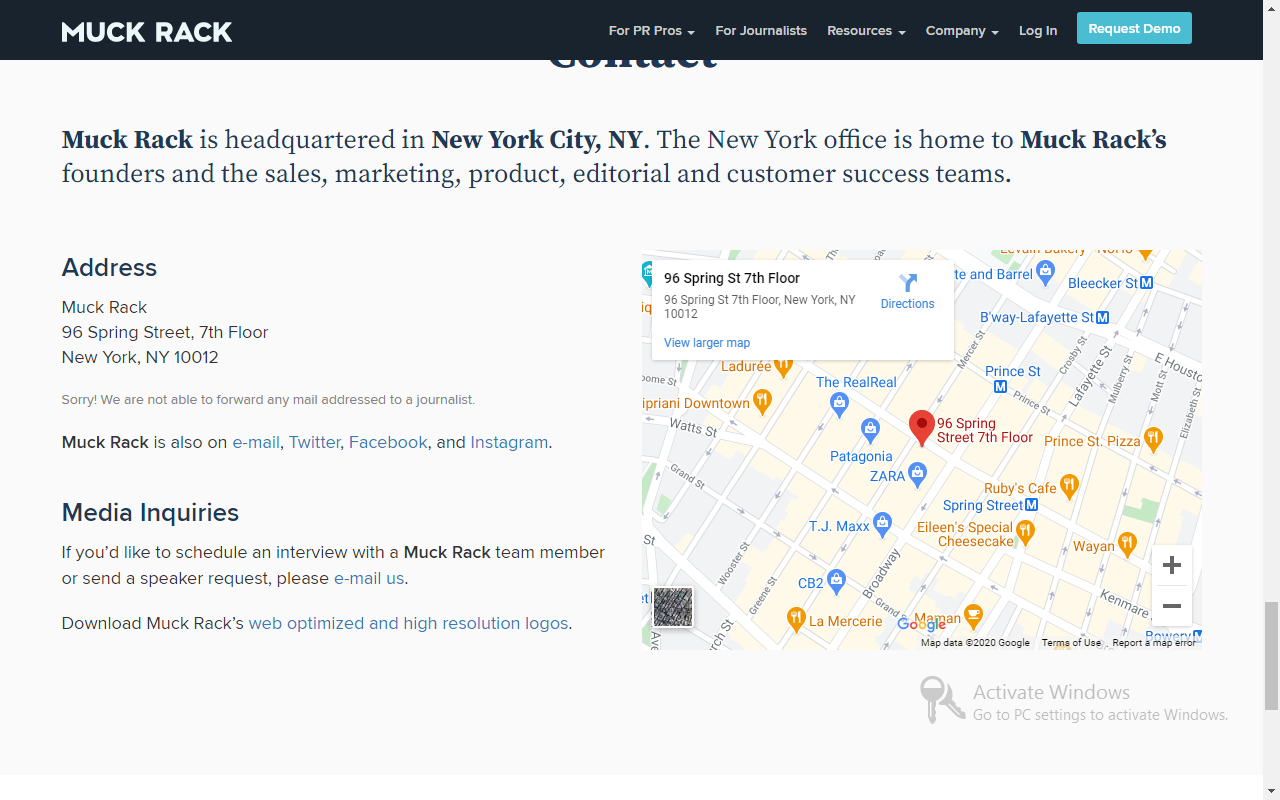This screenshot has width=1280, height=800.
Task: Click the page vertical scrollbar thumb
Action: (1272, 656)
